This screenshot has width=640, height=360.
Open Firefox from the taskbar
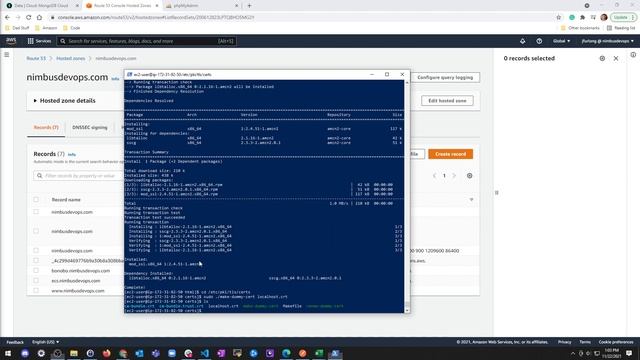tap(107, 353)
